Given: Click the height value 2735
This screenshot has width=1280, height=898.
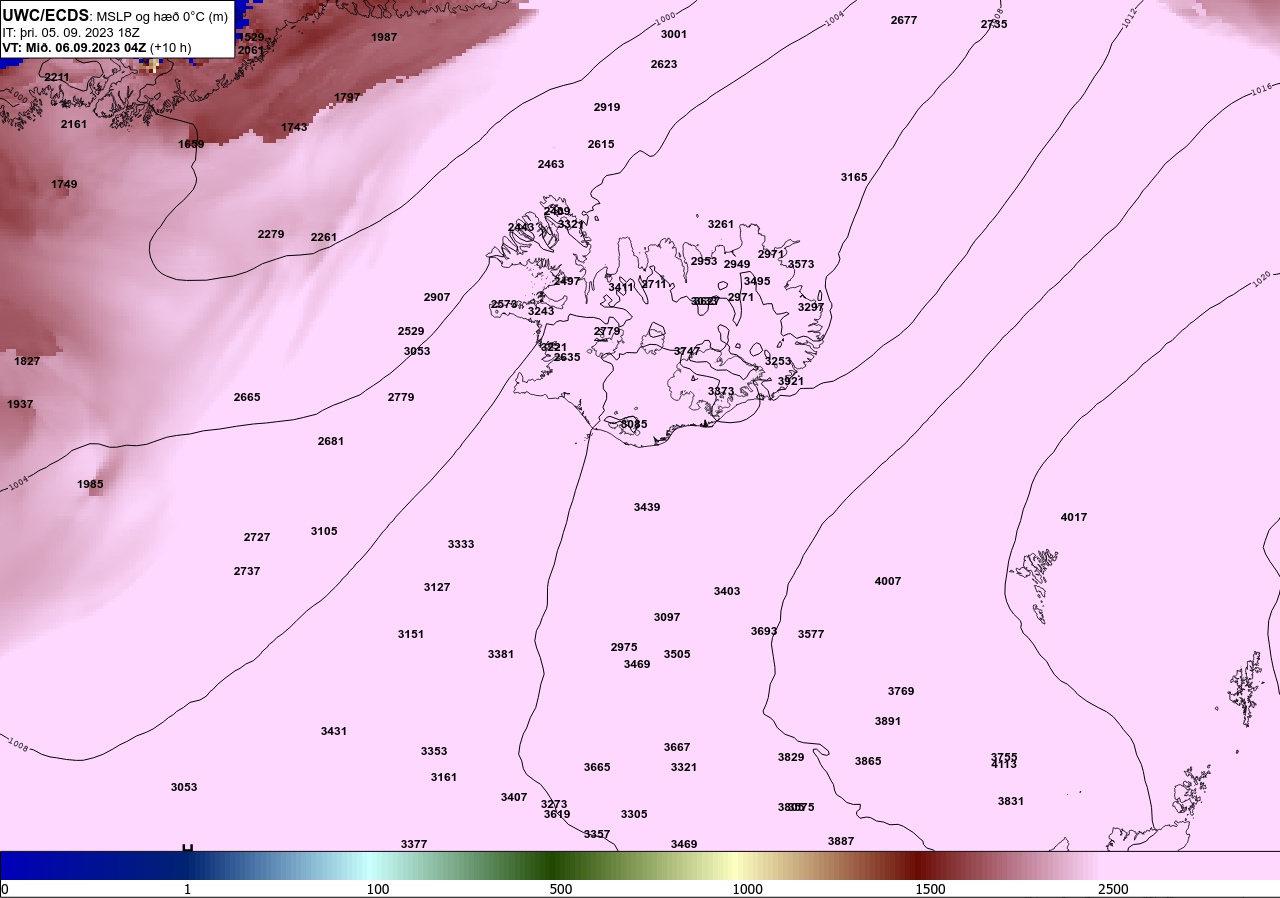Looking at the screenshot, I should (994, 24).
